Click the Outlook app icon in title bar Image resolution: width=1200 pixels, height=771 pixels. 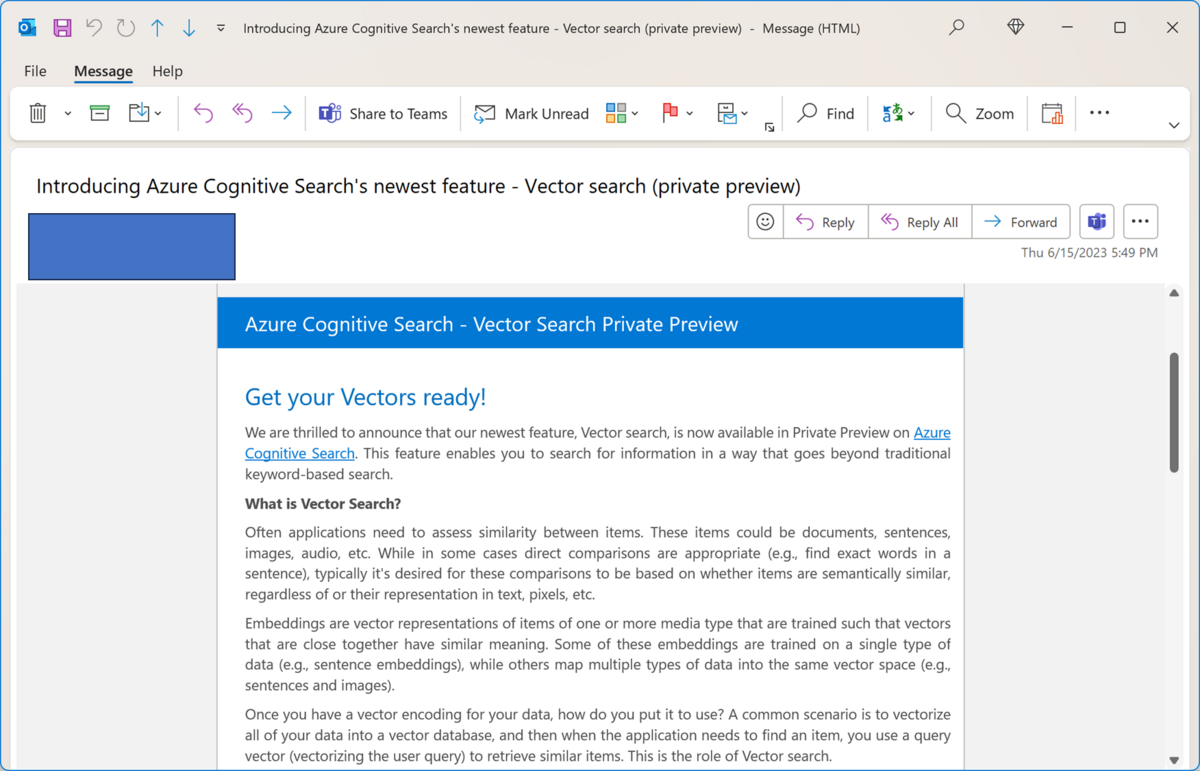(28, 28)
